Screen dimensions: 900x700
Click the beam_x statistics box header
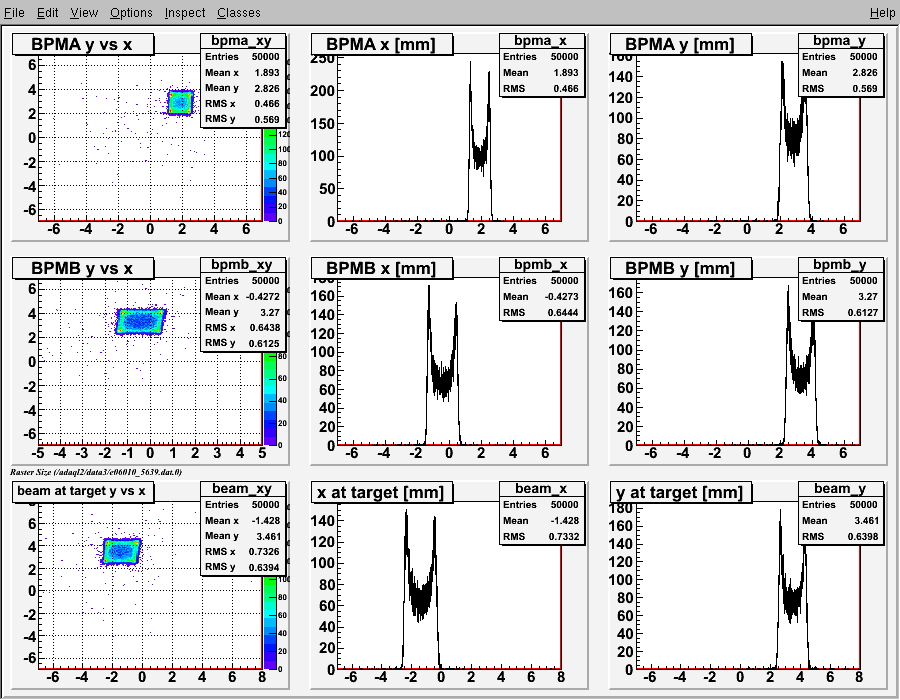(x=541, y=488)
